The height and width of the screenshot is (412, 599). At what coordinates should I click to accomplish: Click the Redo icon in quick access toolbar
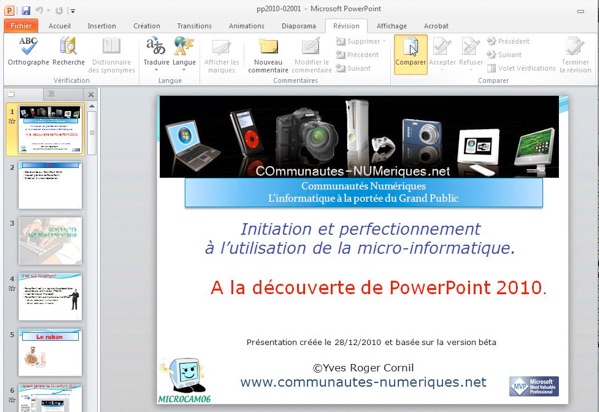(59, 10)
